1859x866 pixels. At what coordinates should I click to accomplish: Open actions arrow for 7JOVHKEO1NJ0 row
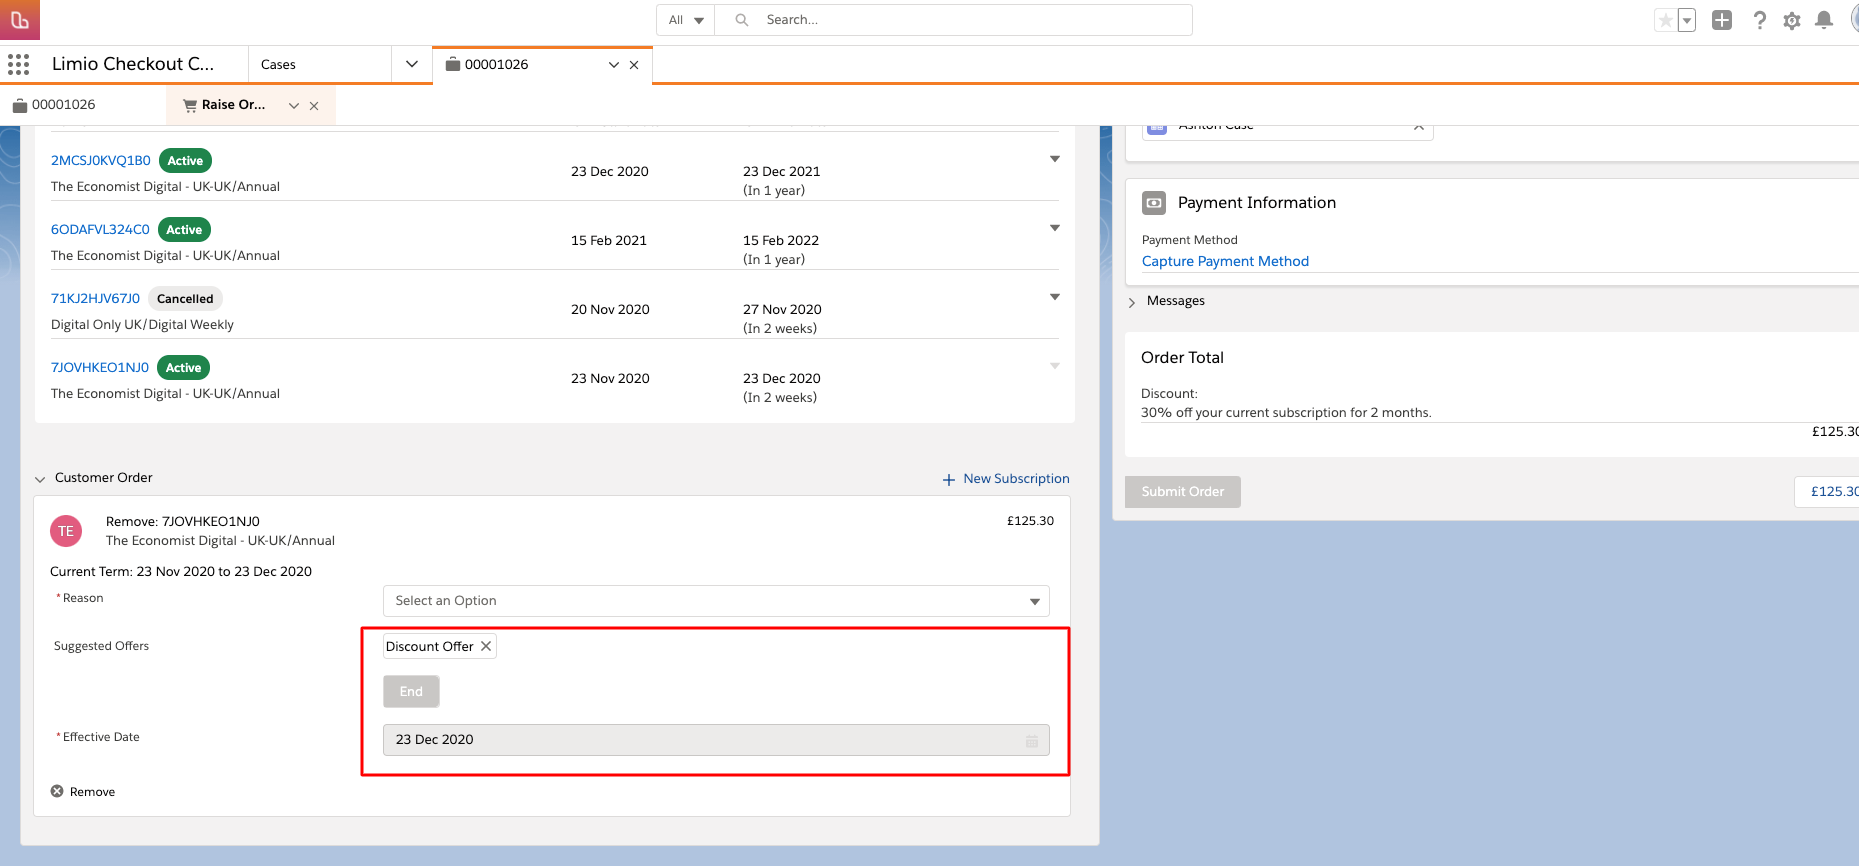click(x=1055, y=366)
